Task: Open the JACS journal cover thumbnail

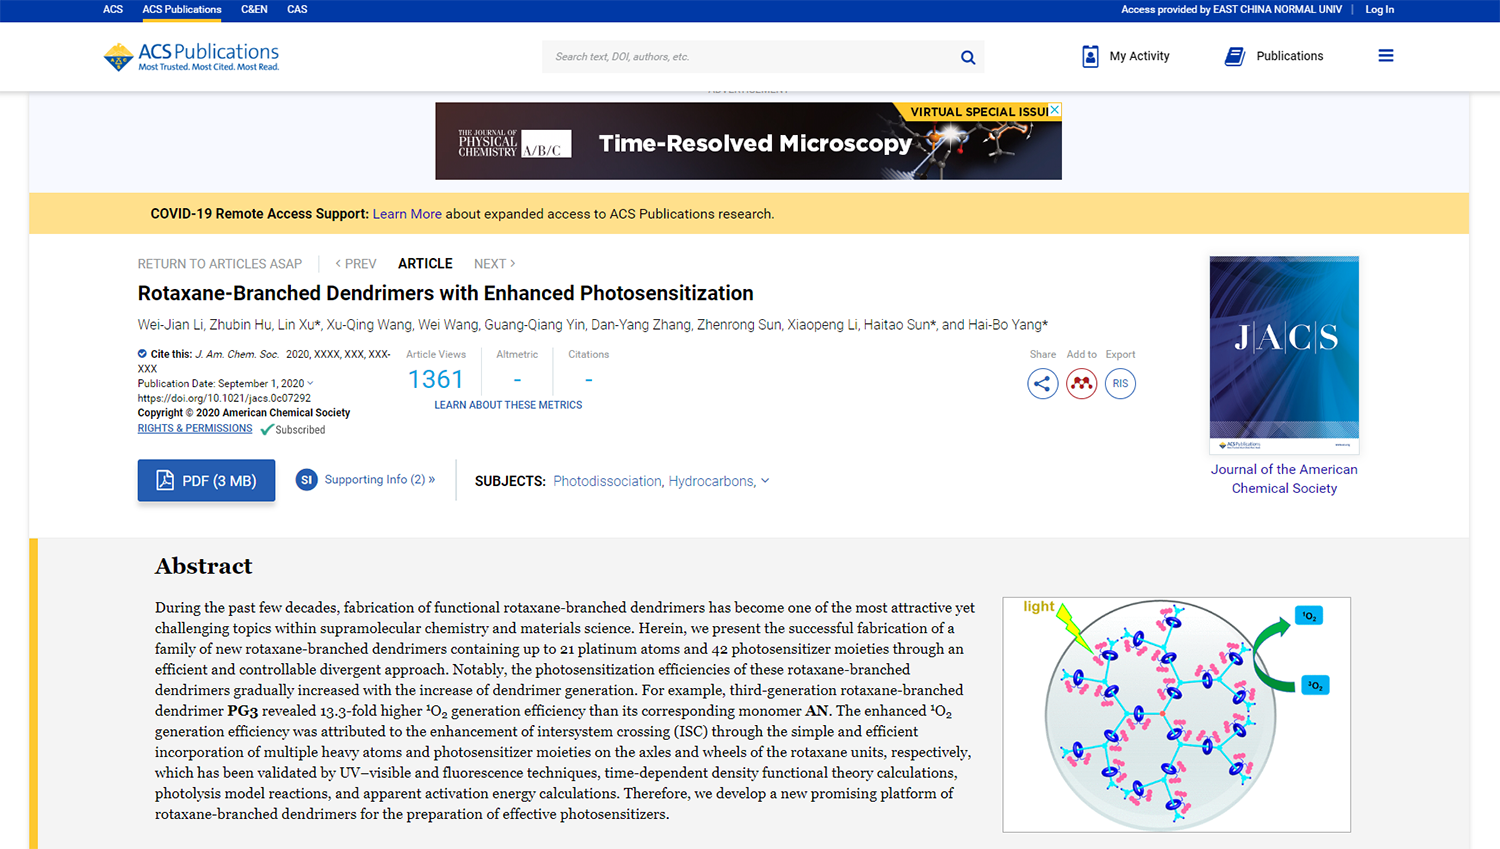Action: [1284, 354]
